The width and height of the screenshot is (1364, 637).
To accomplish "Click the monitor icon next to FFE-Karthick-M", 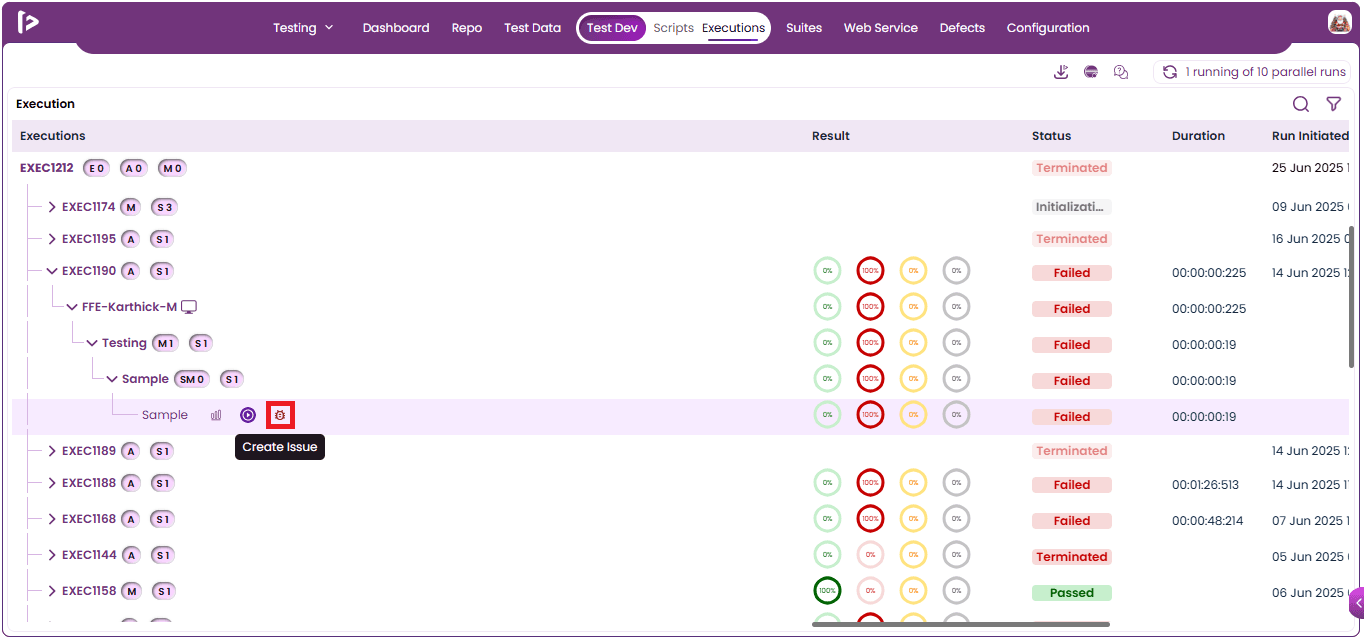I will point(189,307).
